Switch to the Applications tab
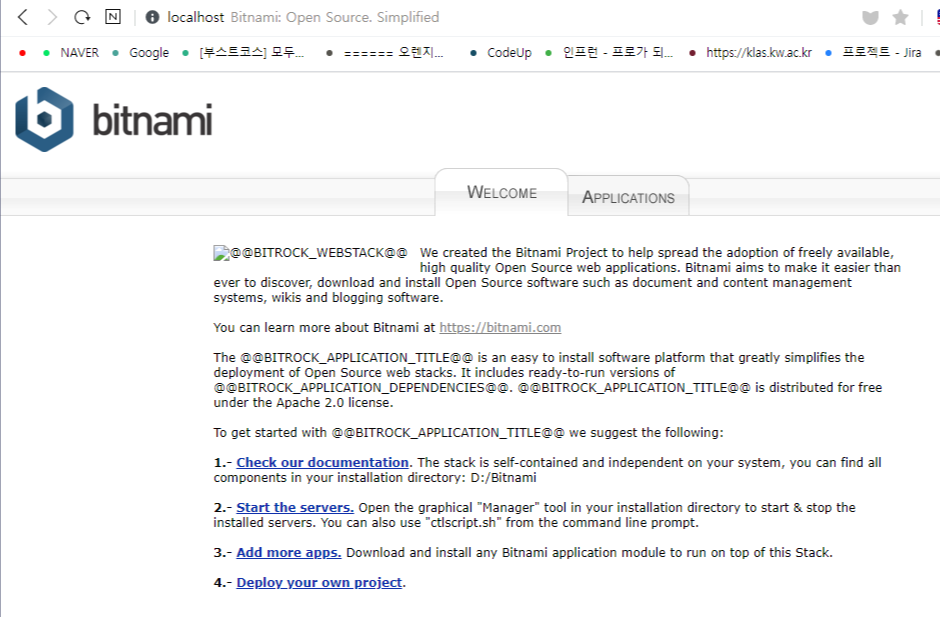This screenshot has width=940, height=617. [628, 197]
